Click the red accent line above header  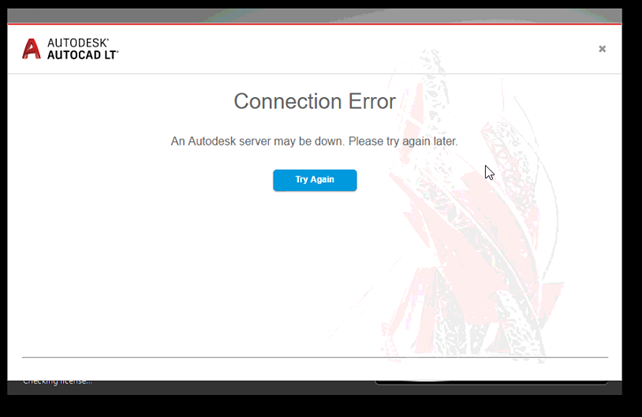(x=314, y=24)
